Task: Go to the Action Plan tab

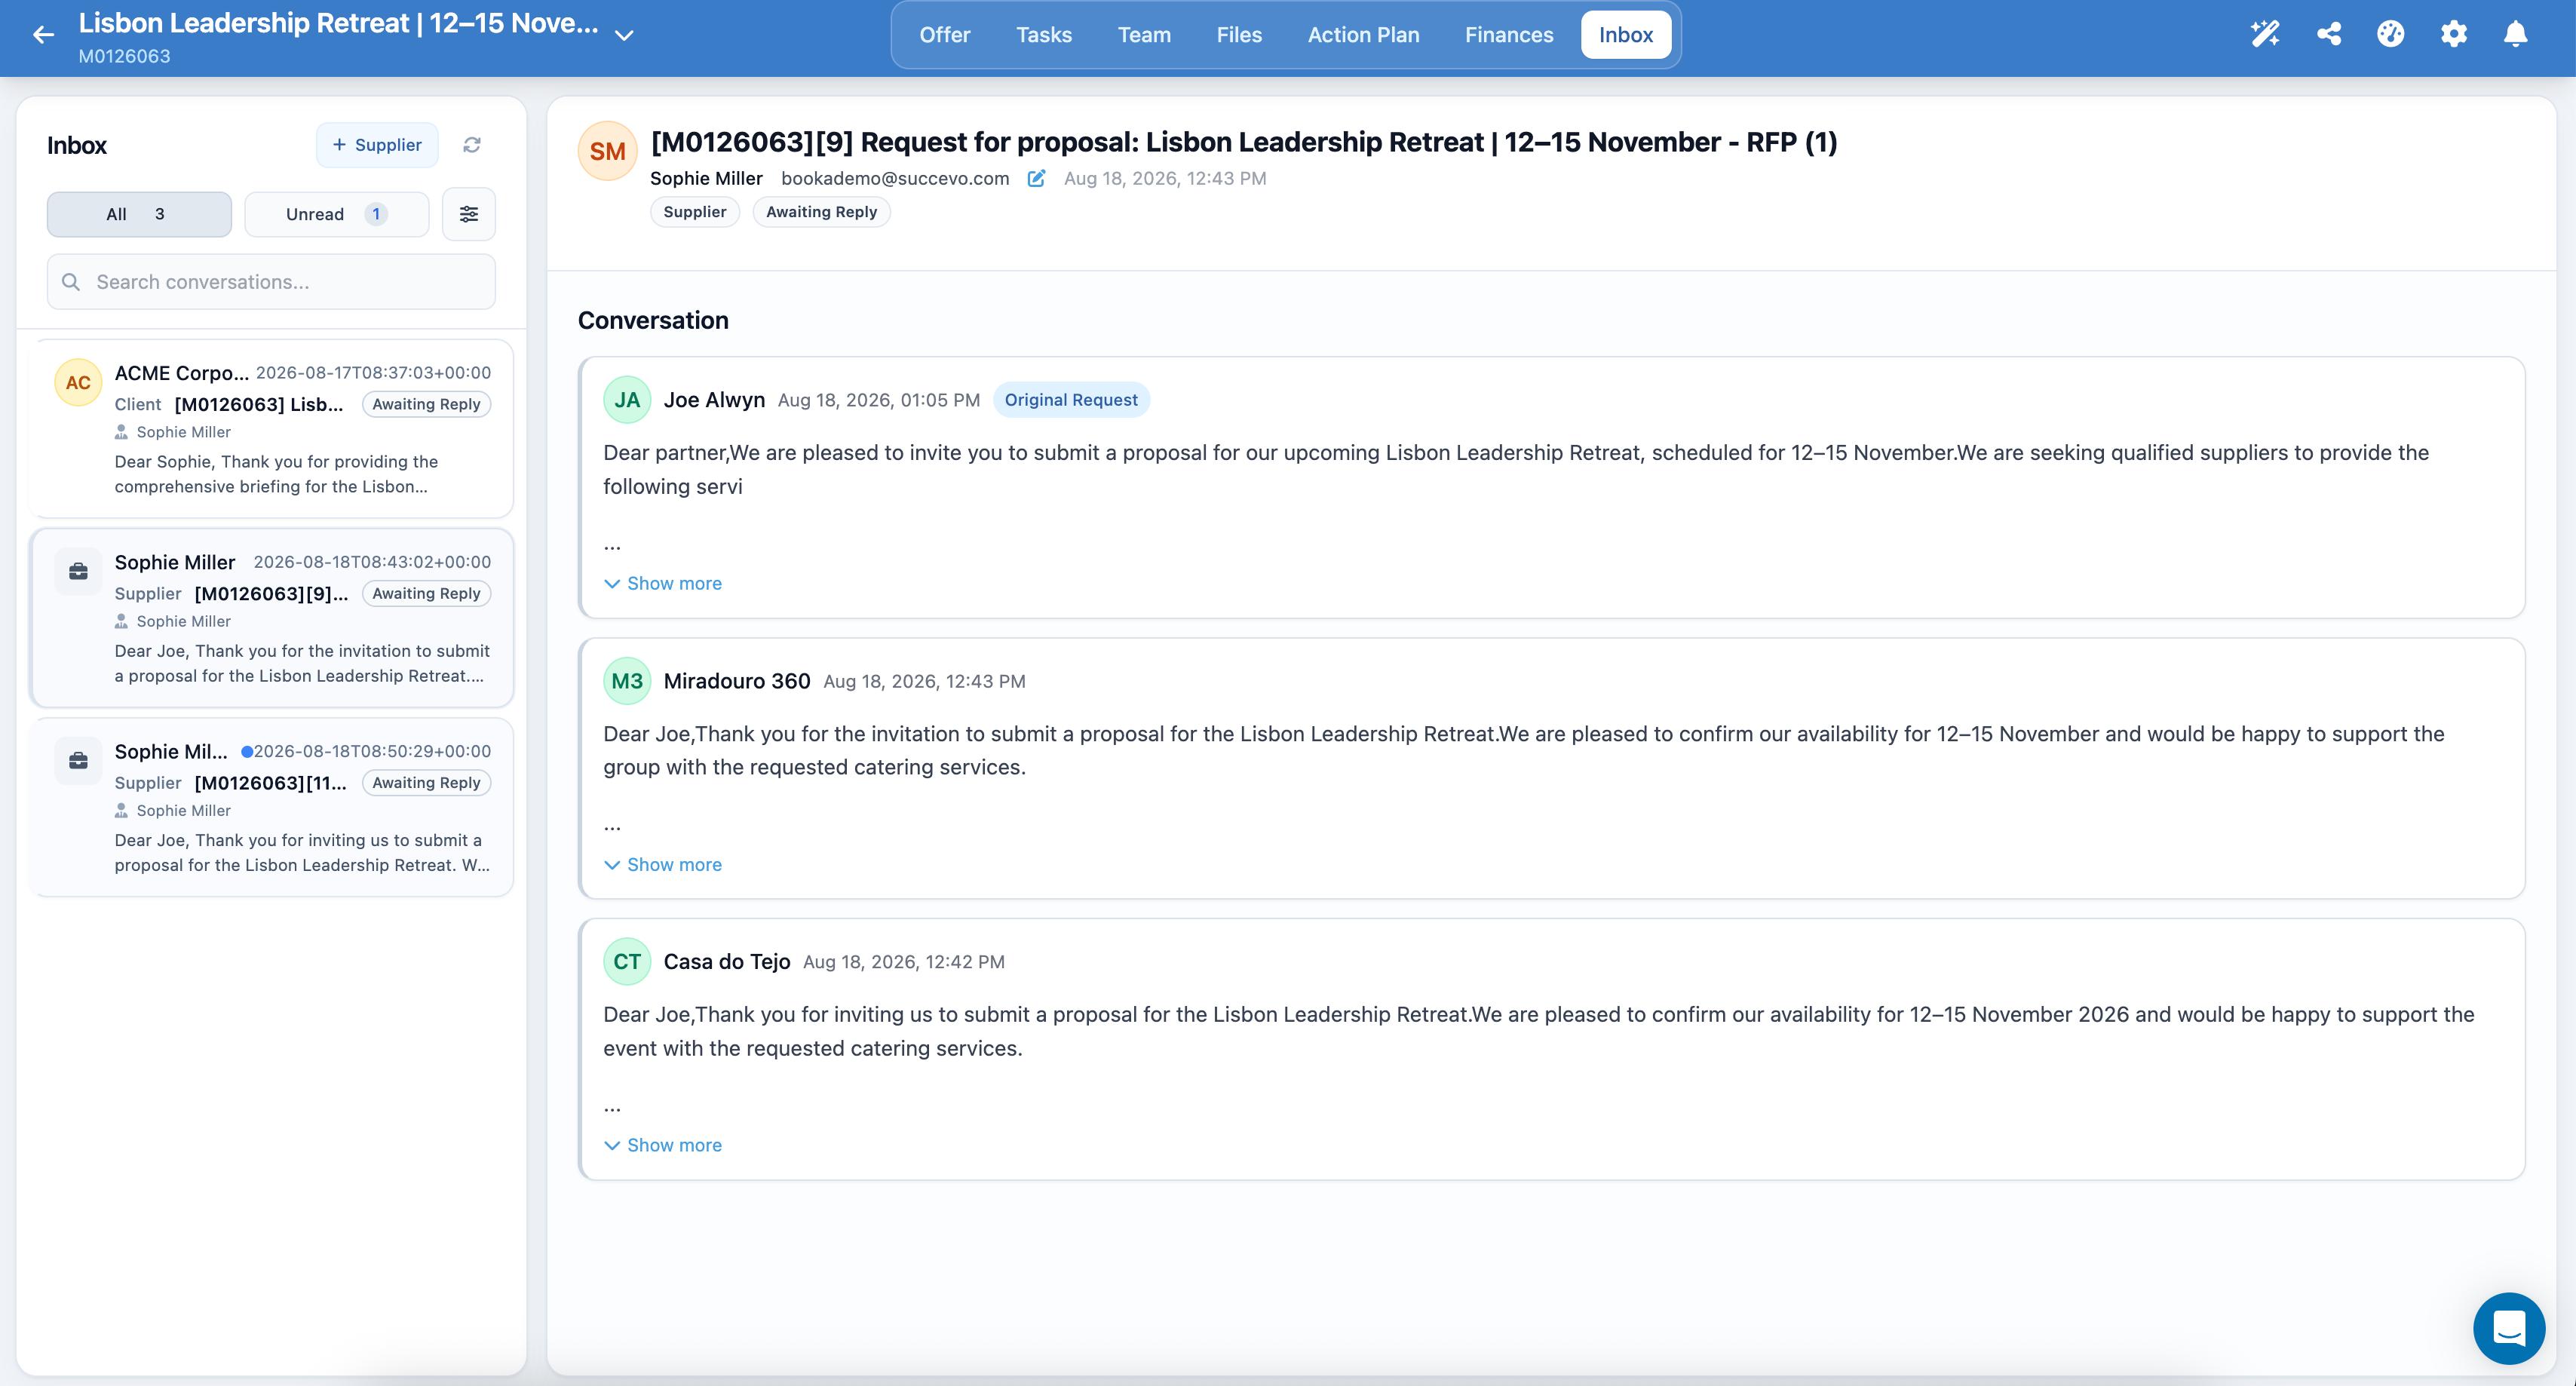Action: click(1363, 35)
